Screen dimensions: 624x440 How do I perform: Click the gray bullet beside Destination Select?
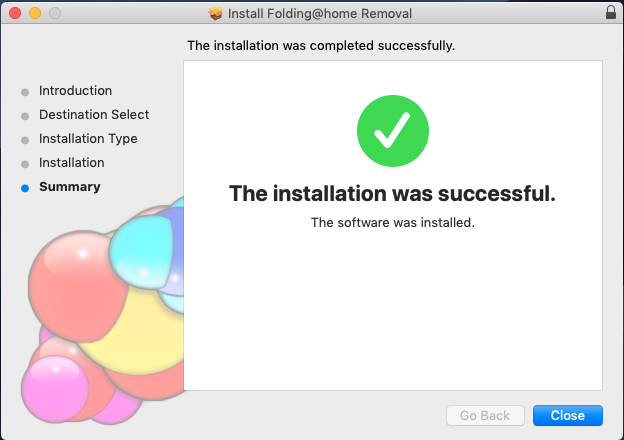(25, 116)
